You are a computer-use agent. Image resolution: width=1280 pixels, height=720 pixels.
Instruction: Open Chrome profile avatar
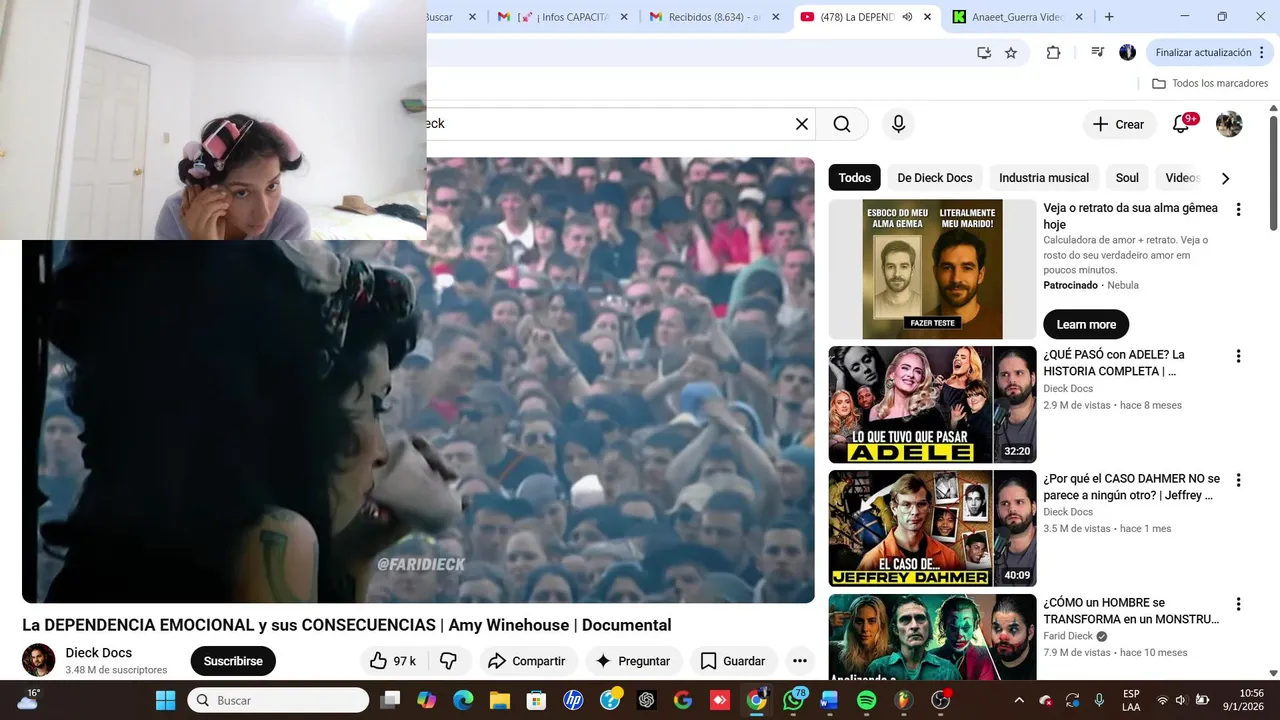(x=1127, y=53)
